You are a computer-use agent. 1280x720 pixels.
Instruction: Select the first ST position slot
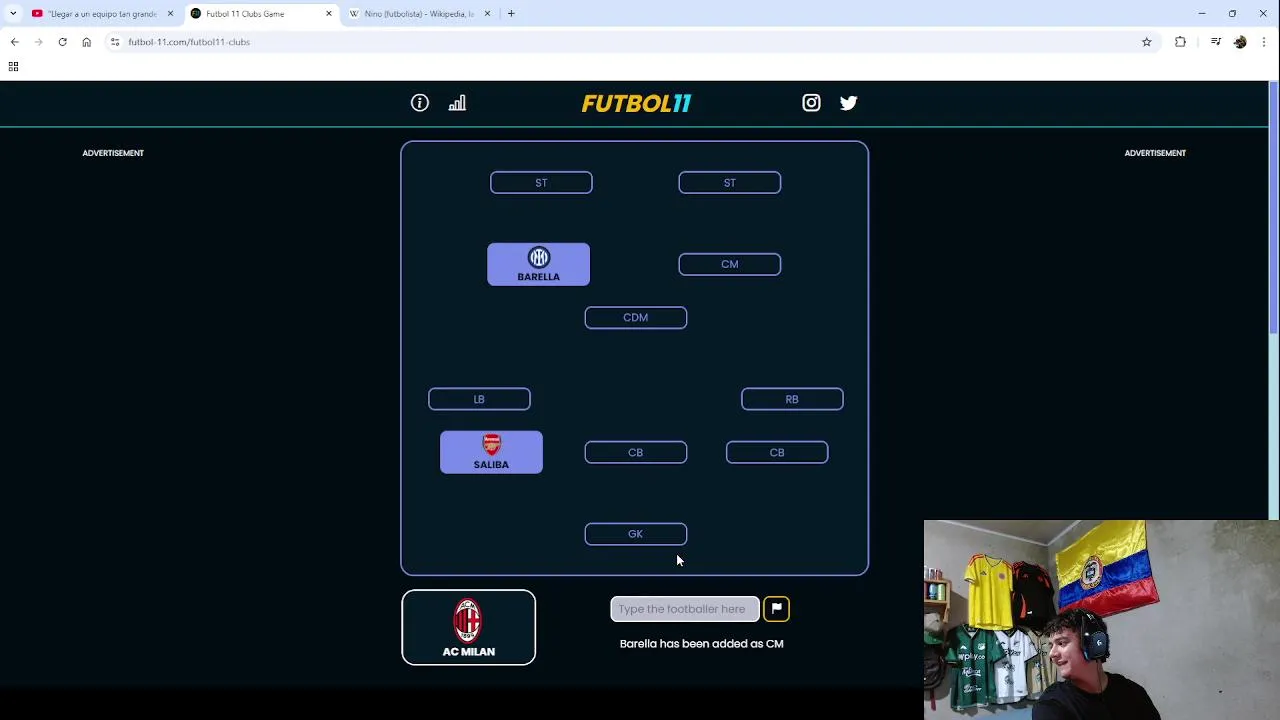[541, 182]
